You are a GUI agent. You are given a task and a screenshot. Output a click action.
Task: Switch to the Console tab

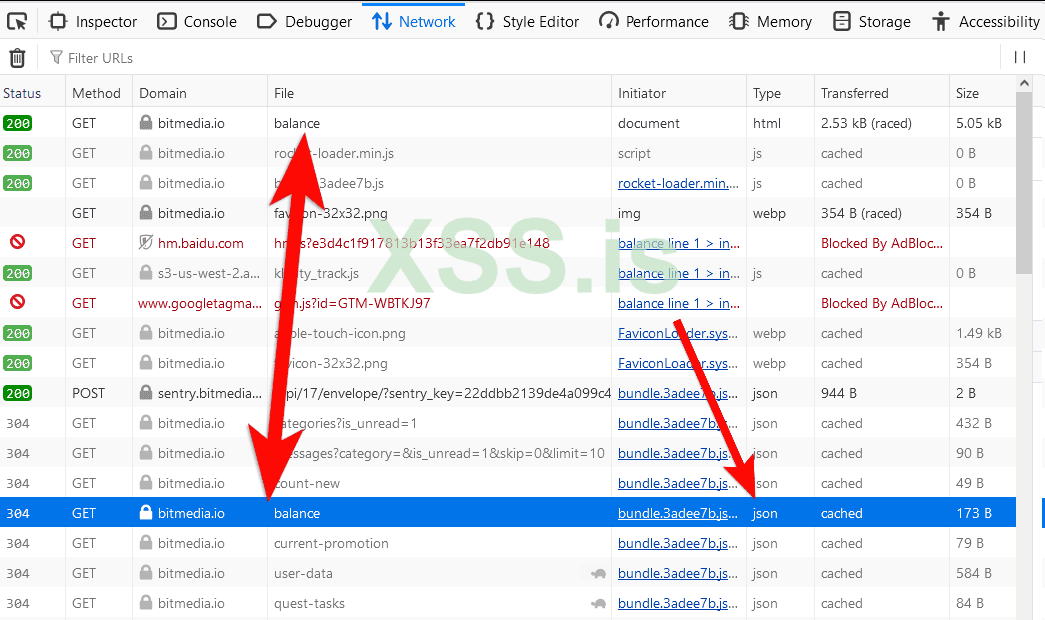pos(197,21)
